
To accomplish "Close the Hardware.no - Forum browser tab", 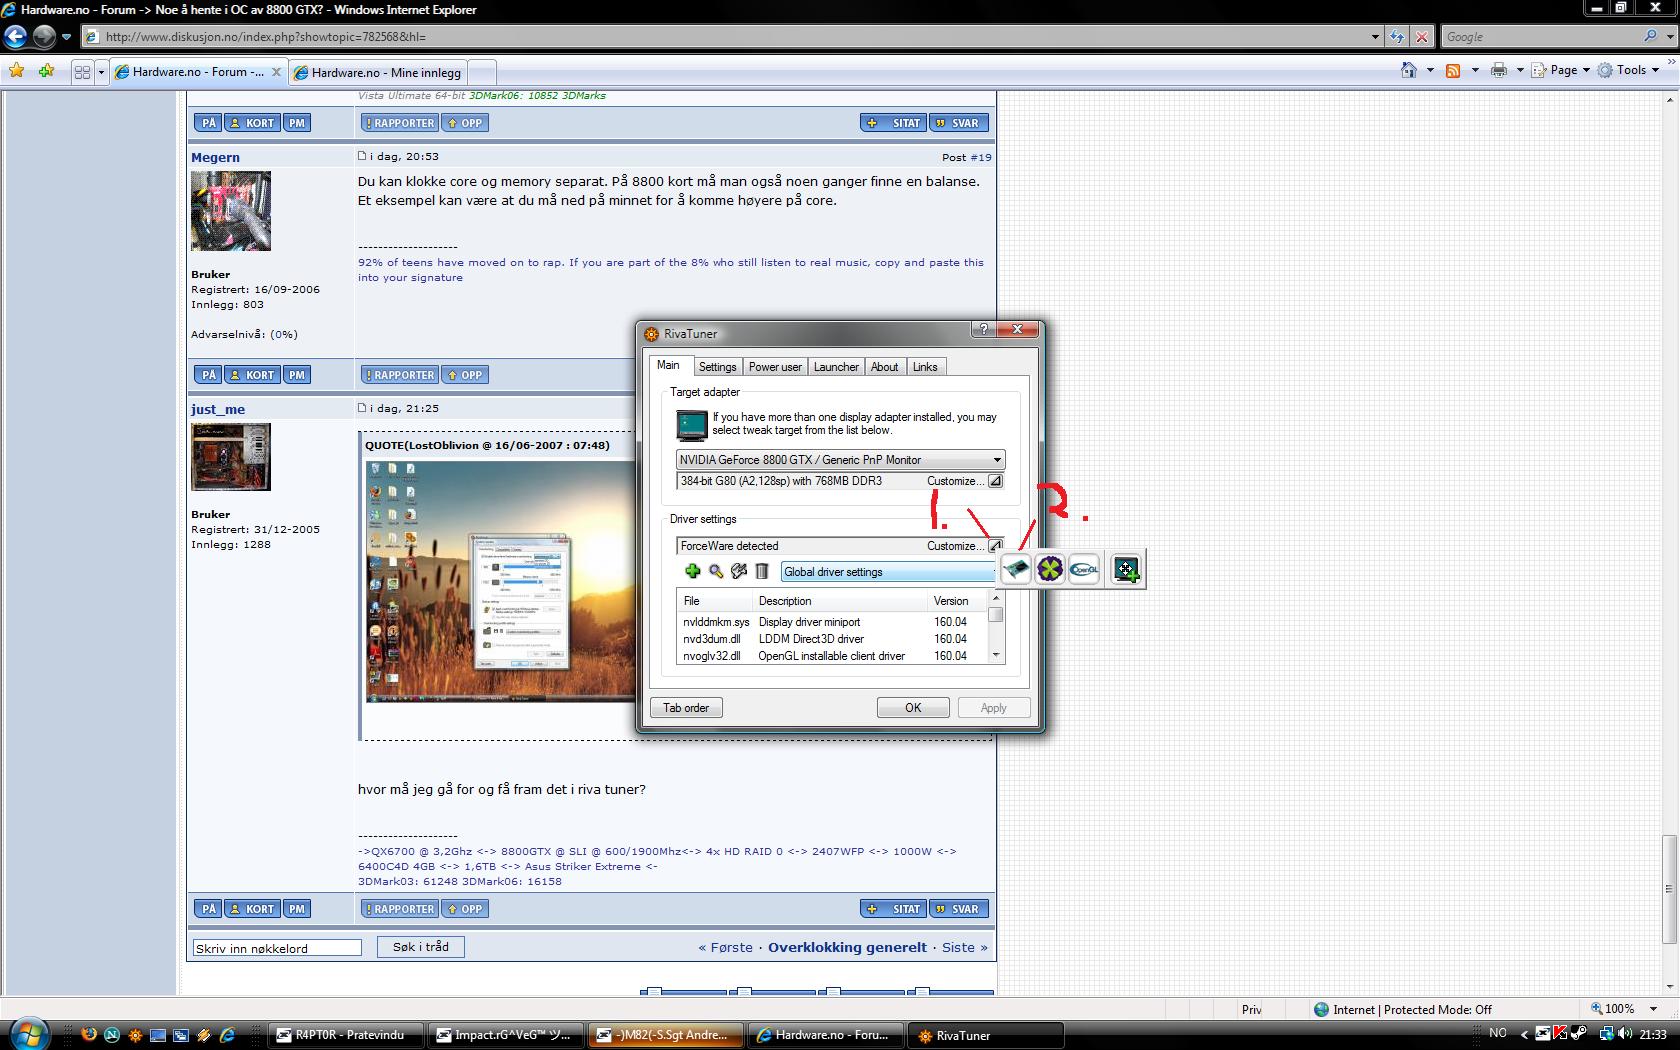I will point(277,72).
